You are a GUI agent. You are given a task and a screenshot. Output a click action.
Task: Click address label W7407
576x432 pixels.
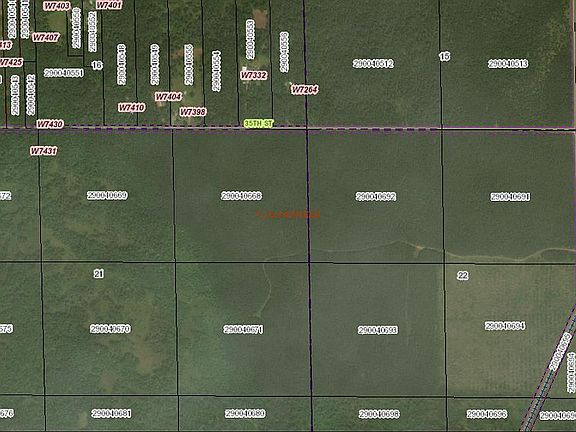click(46, 37)
